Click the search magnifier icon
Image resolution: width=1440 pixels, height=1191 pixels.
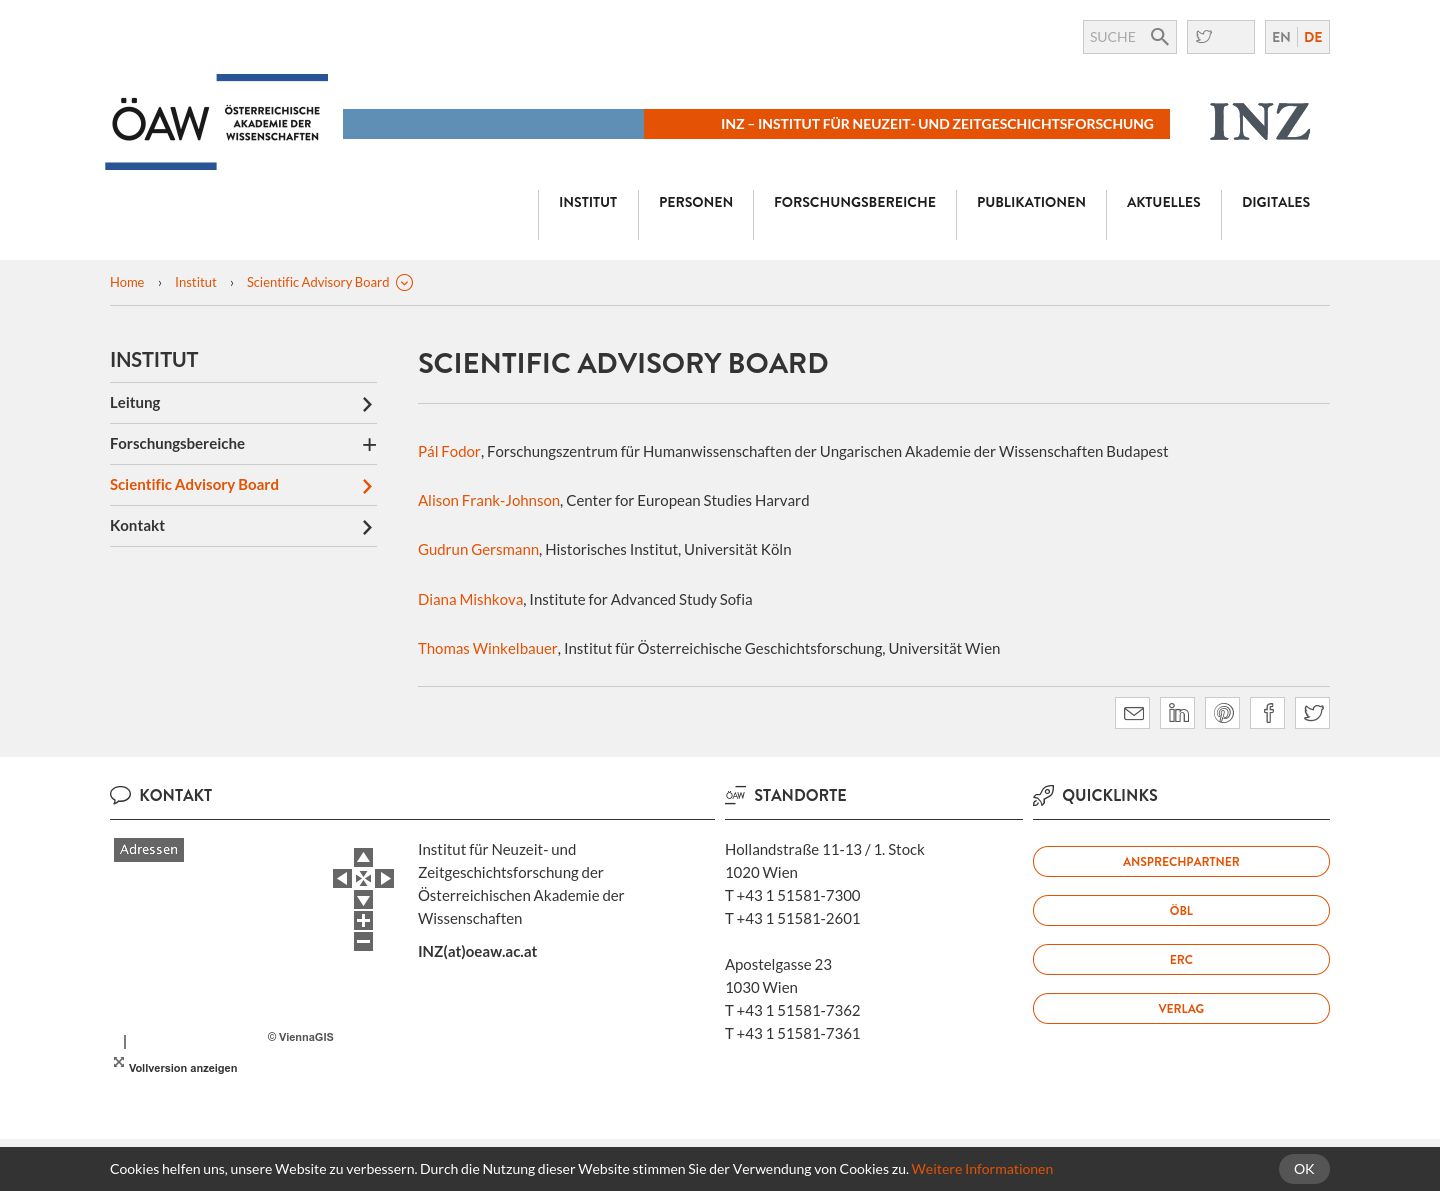tap(1159, 37)
